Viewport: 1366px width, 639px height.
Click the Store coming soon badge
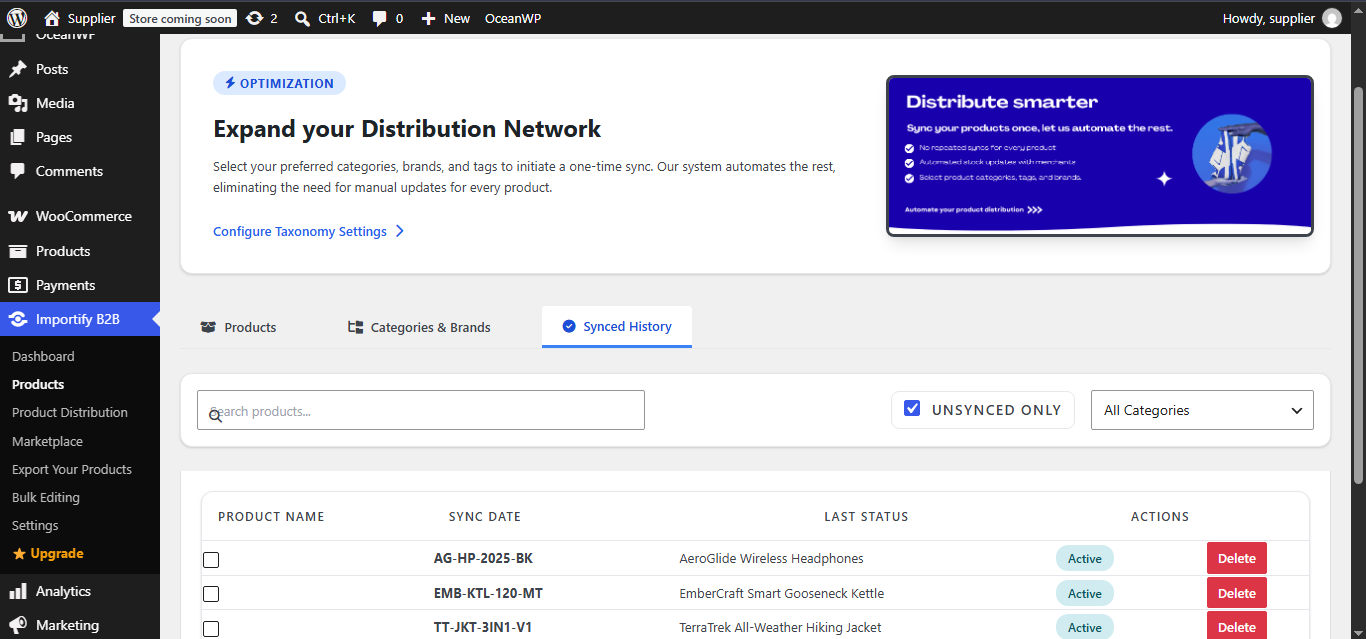(x=180, y=18)
